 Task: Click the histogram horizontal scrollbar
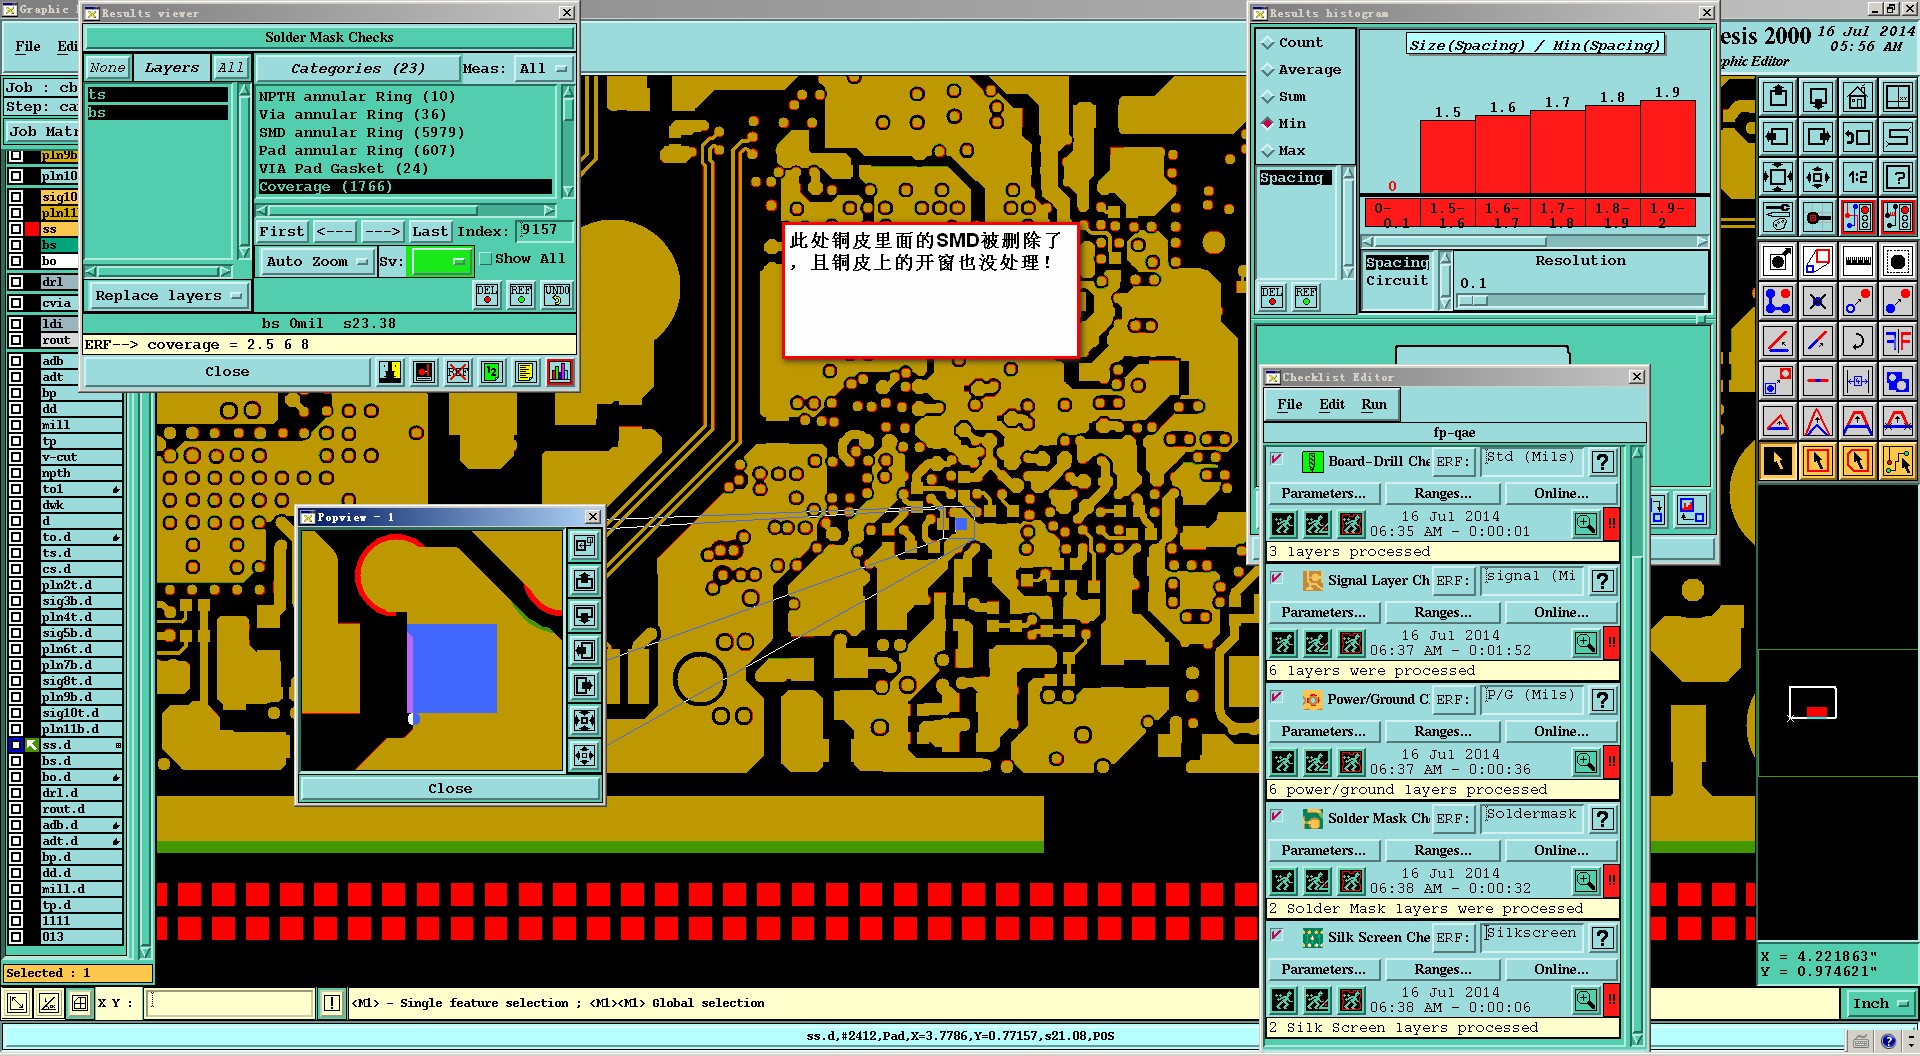coord(1535,242)
